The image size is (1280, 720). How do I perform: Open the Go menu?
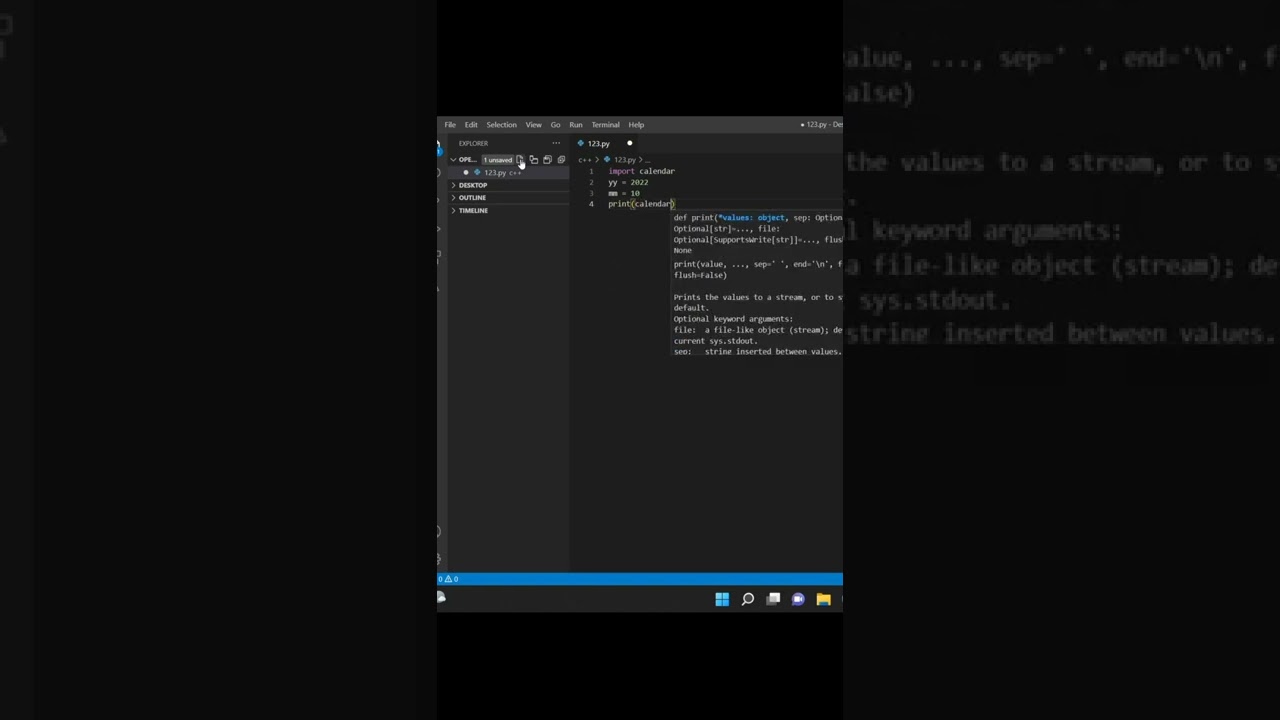click(555, 125)
